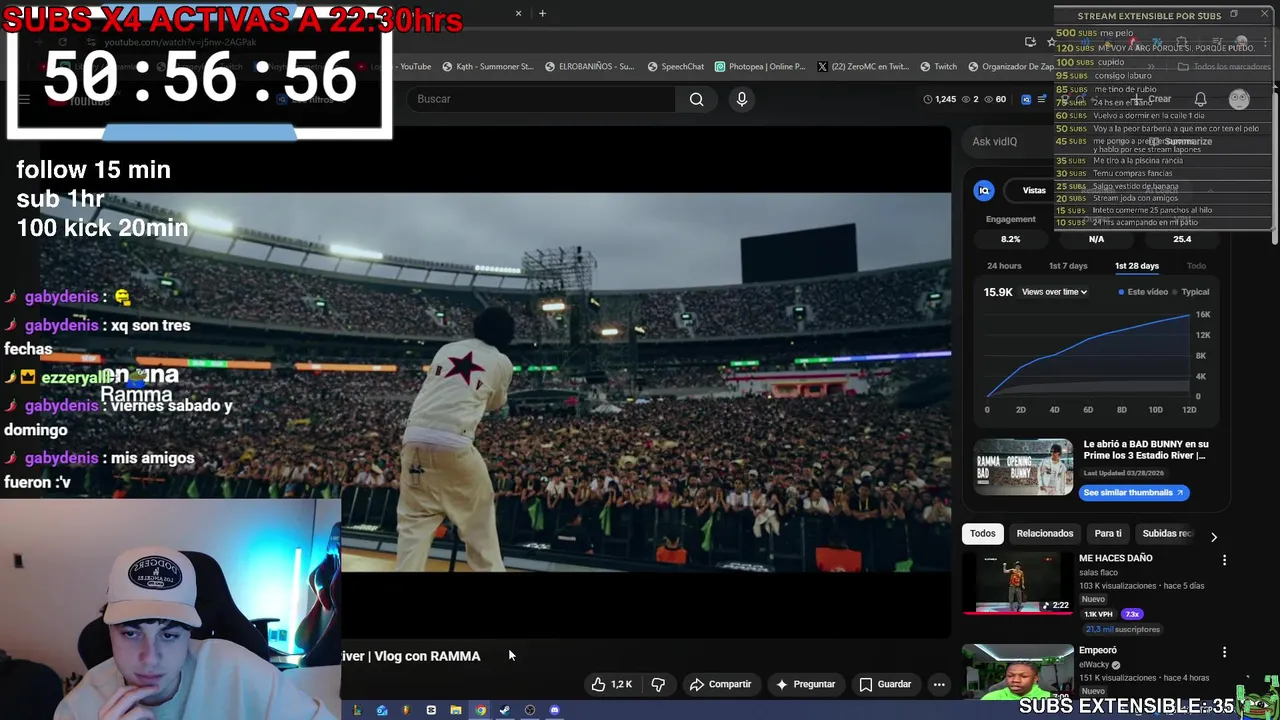The height and width of the screenshot is (720, 1280).
Task: Open options menu for Empeoró video
Action: pos(1224,652)
